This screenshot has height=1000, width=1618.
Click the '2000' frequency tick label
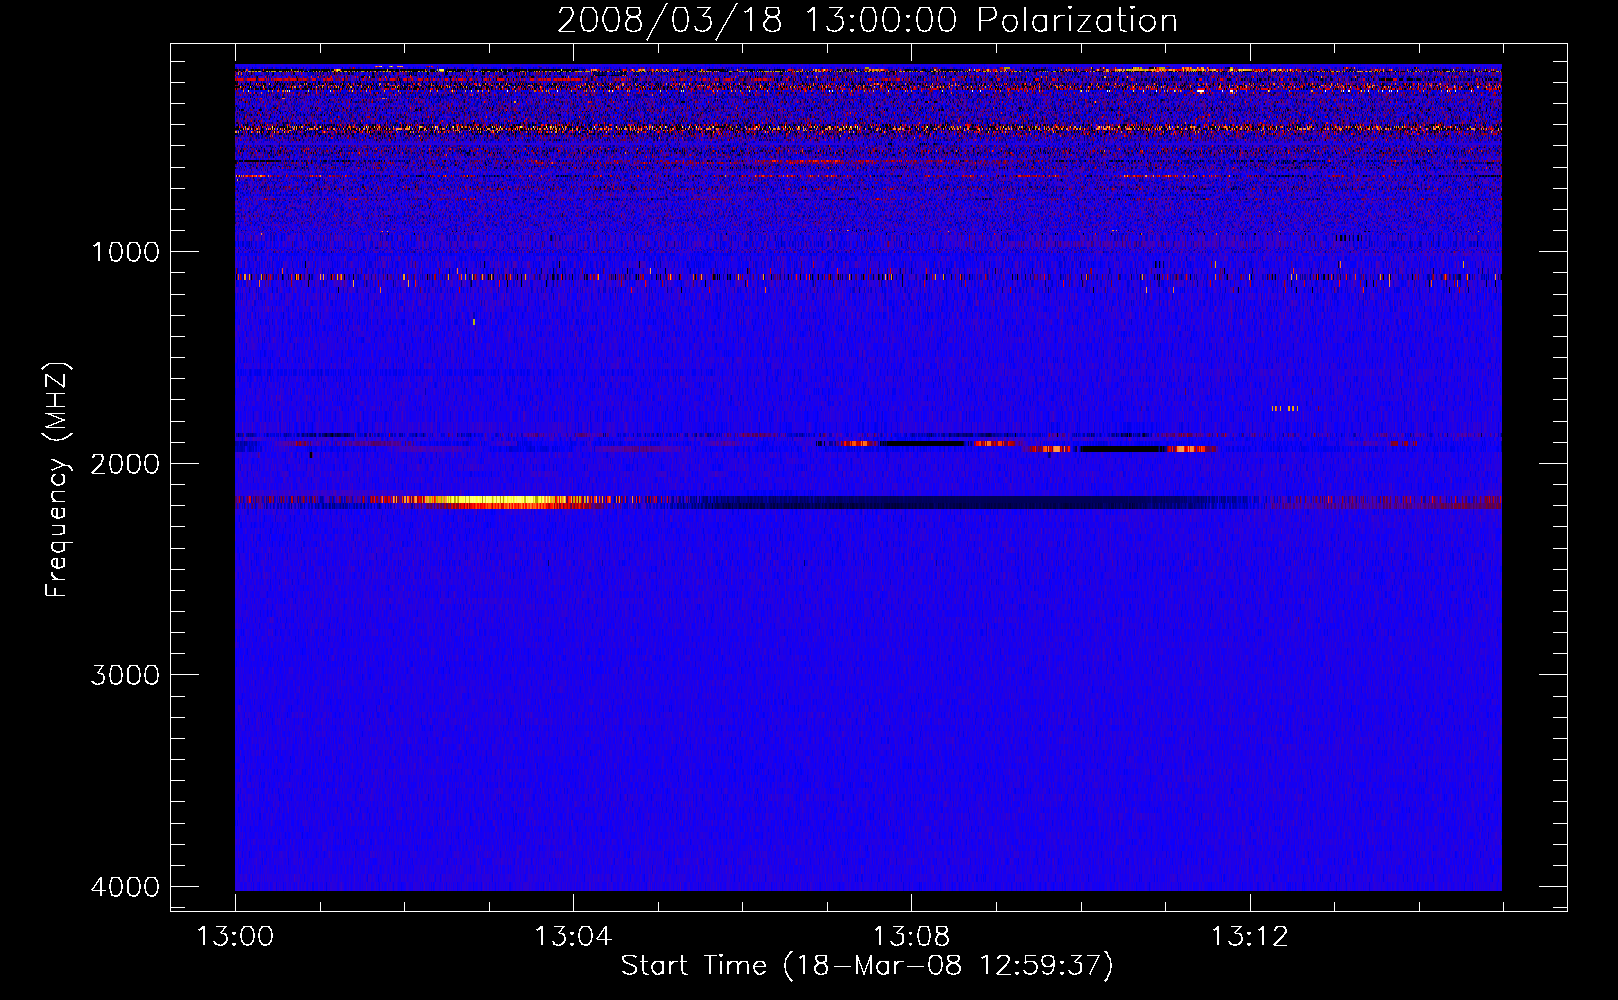coord(125,463)
